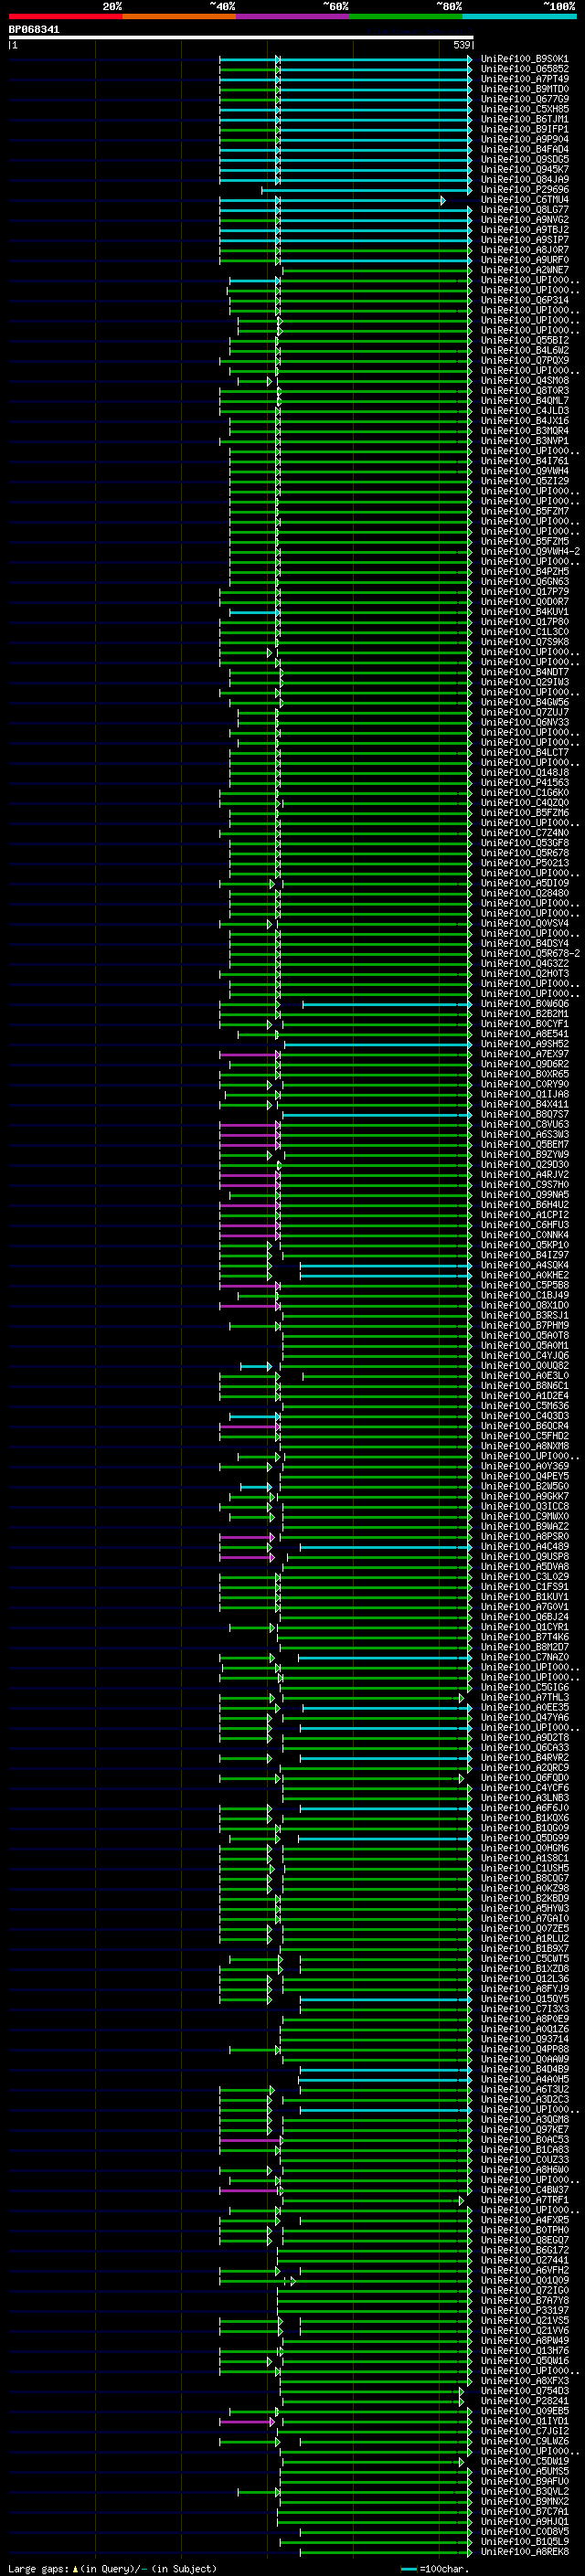The image size is (585, 2576).
Task: Select the UniRef100_C7JGI2 label
Action: click(x=524, y=2431)
